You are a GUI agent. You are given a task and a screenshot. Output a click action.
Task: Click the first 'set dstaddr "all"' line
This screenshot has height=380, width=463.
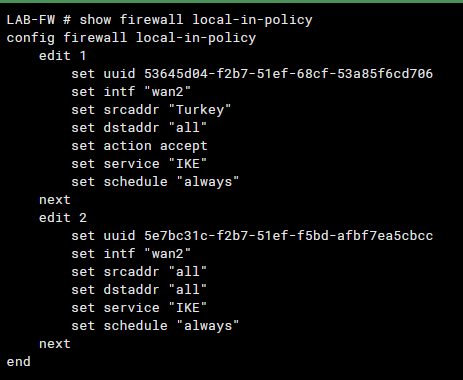click(139, 128)
